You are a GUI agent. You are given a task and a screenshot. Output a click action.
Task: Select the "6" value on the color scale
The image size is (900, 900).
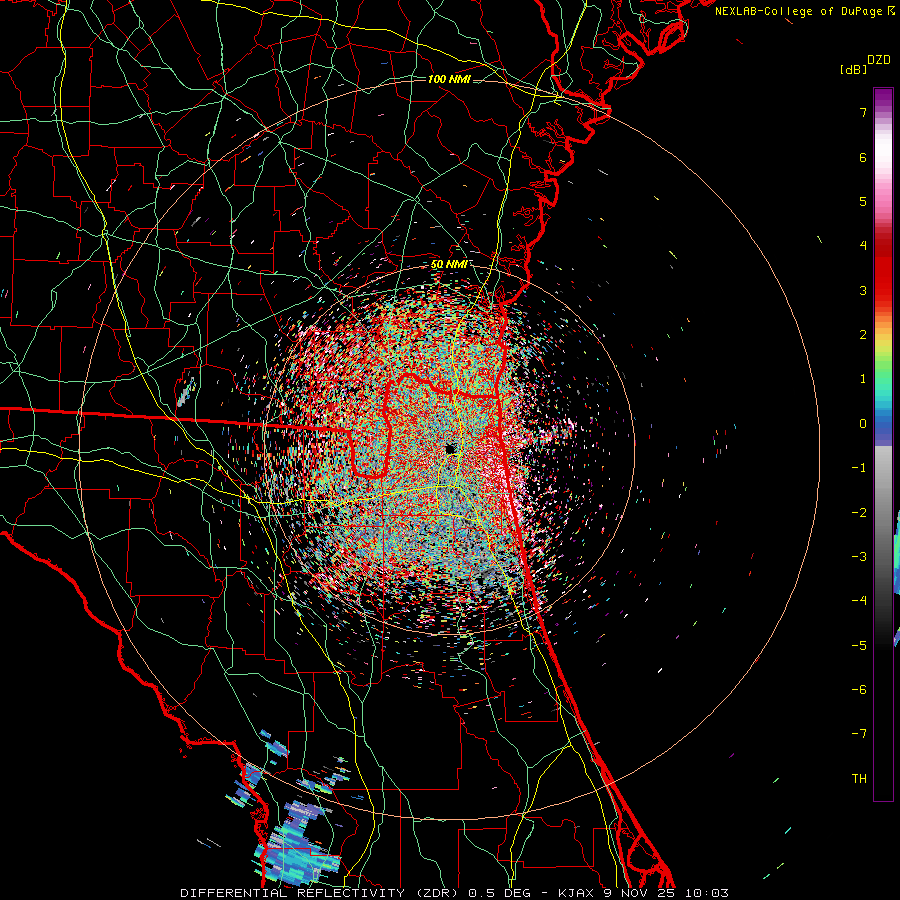(863, 157)
